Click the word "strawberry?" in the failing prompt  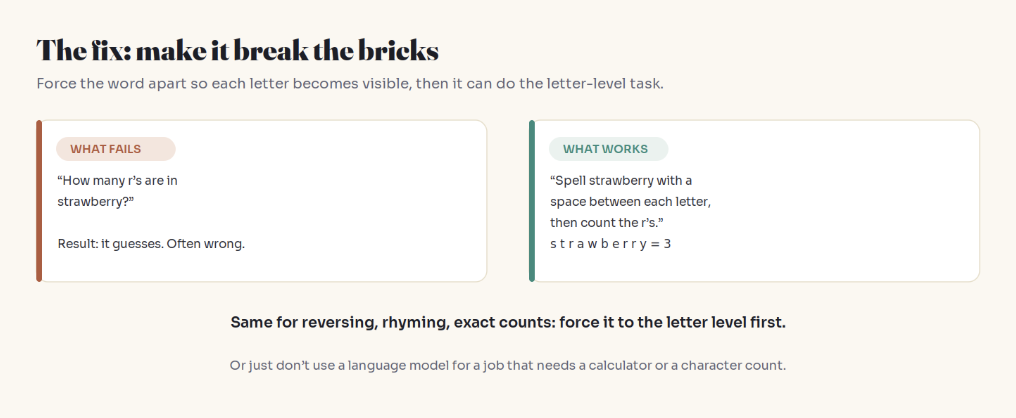[x=95, y=202]
